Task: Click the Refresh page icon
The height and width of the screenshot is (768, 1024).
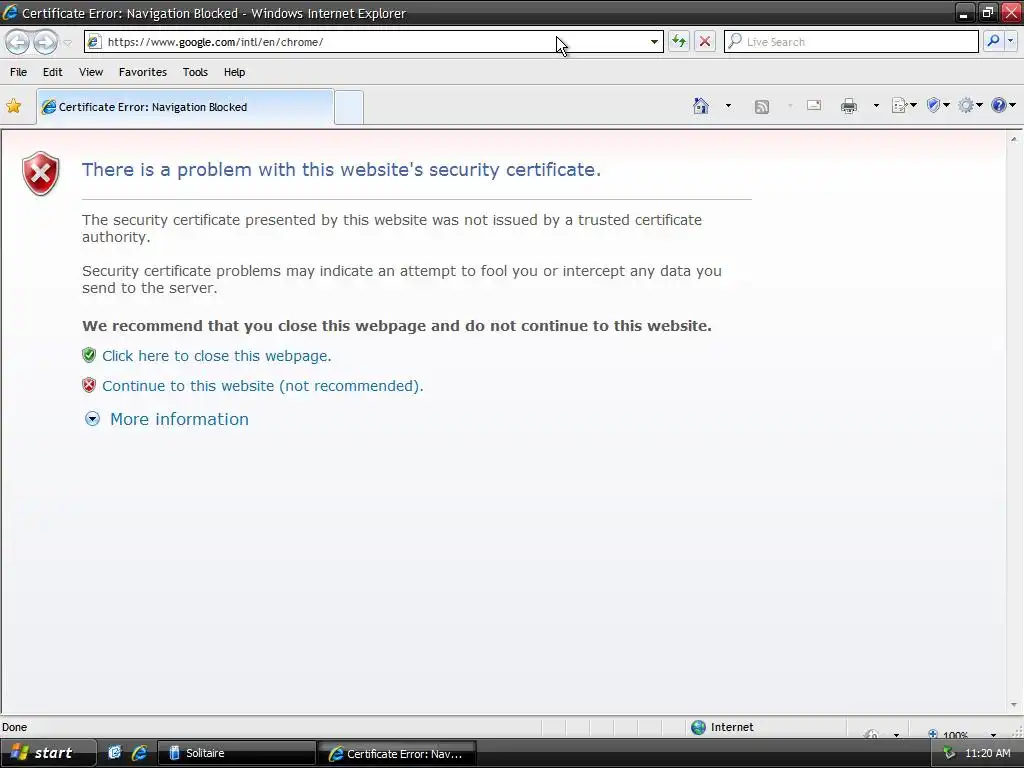Action: (679, 42)
